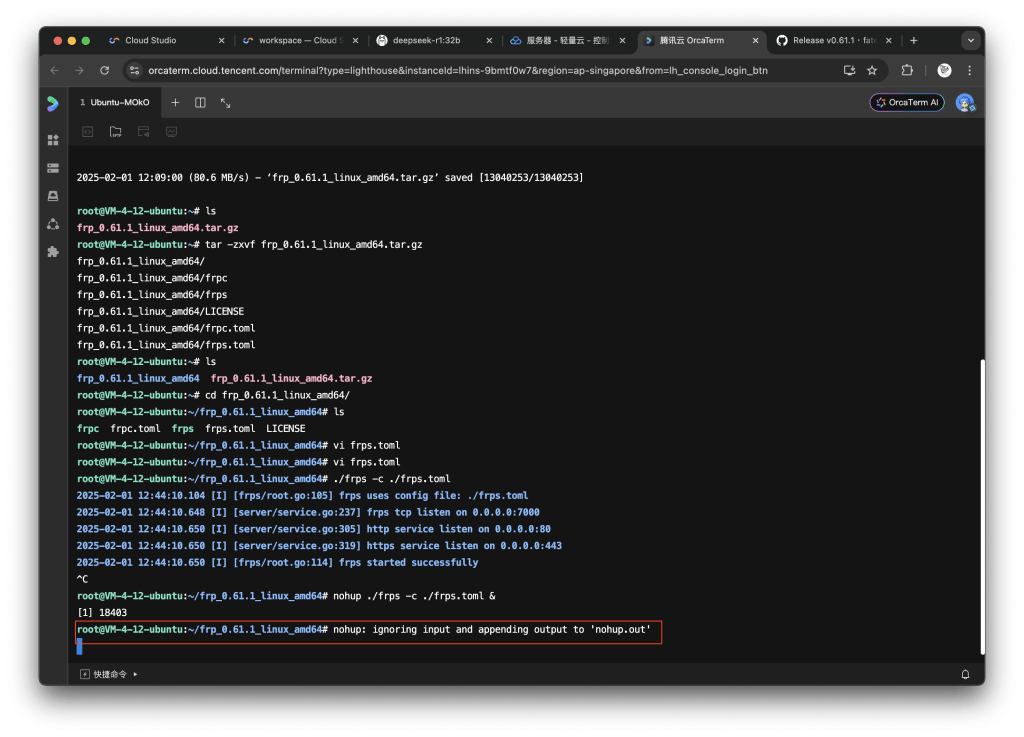Click the '(80.6 MB/s)' download speed text
This screenshot has height=737, width=1024.
coord(219,178)
